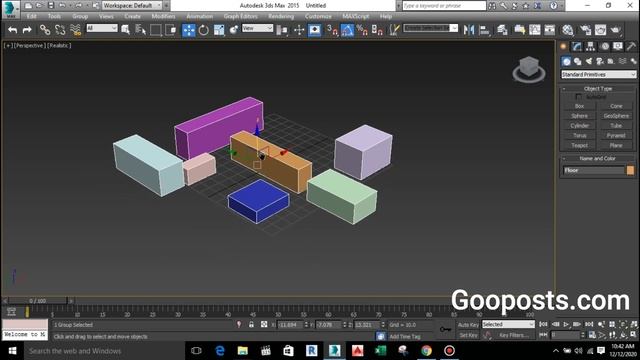The image size is (640, 360).
Task: Click the Cylinder primitive button
Action: [x=580, y=125]
